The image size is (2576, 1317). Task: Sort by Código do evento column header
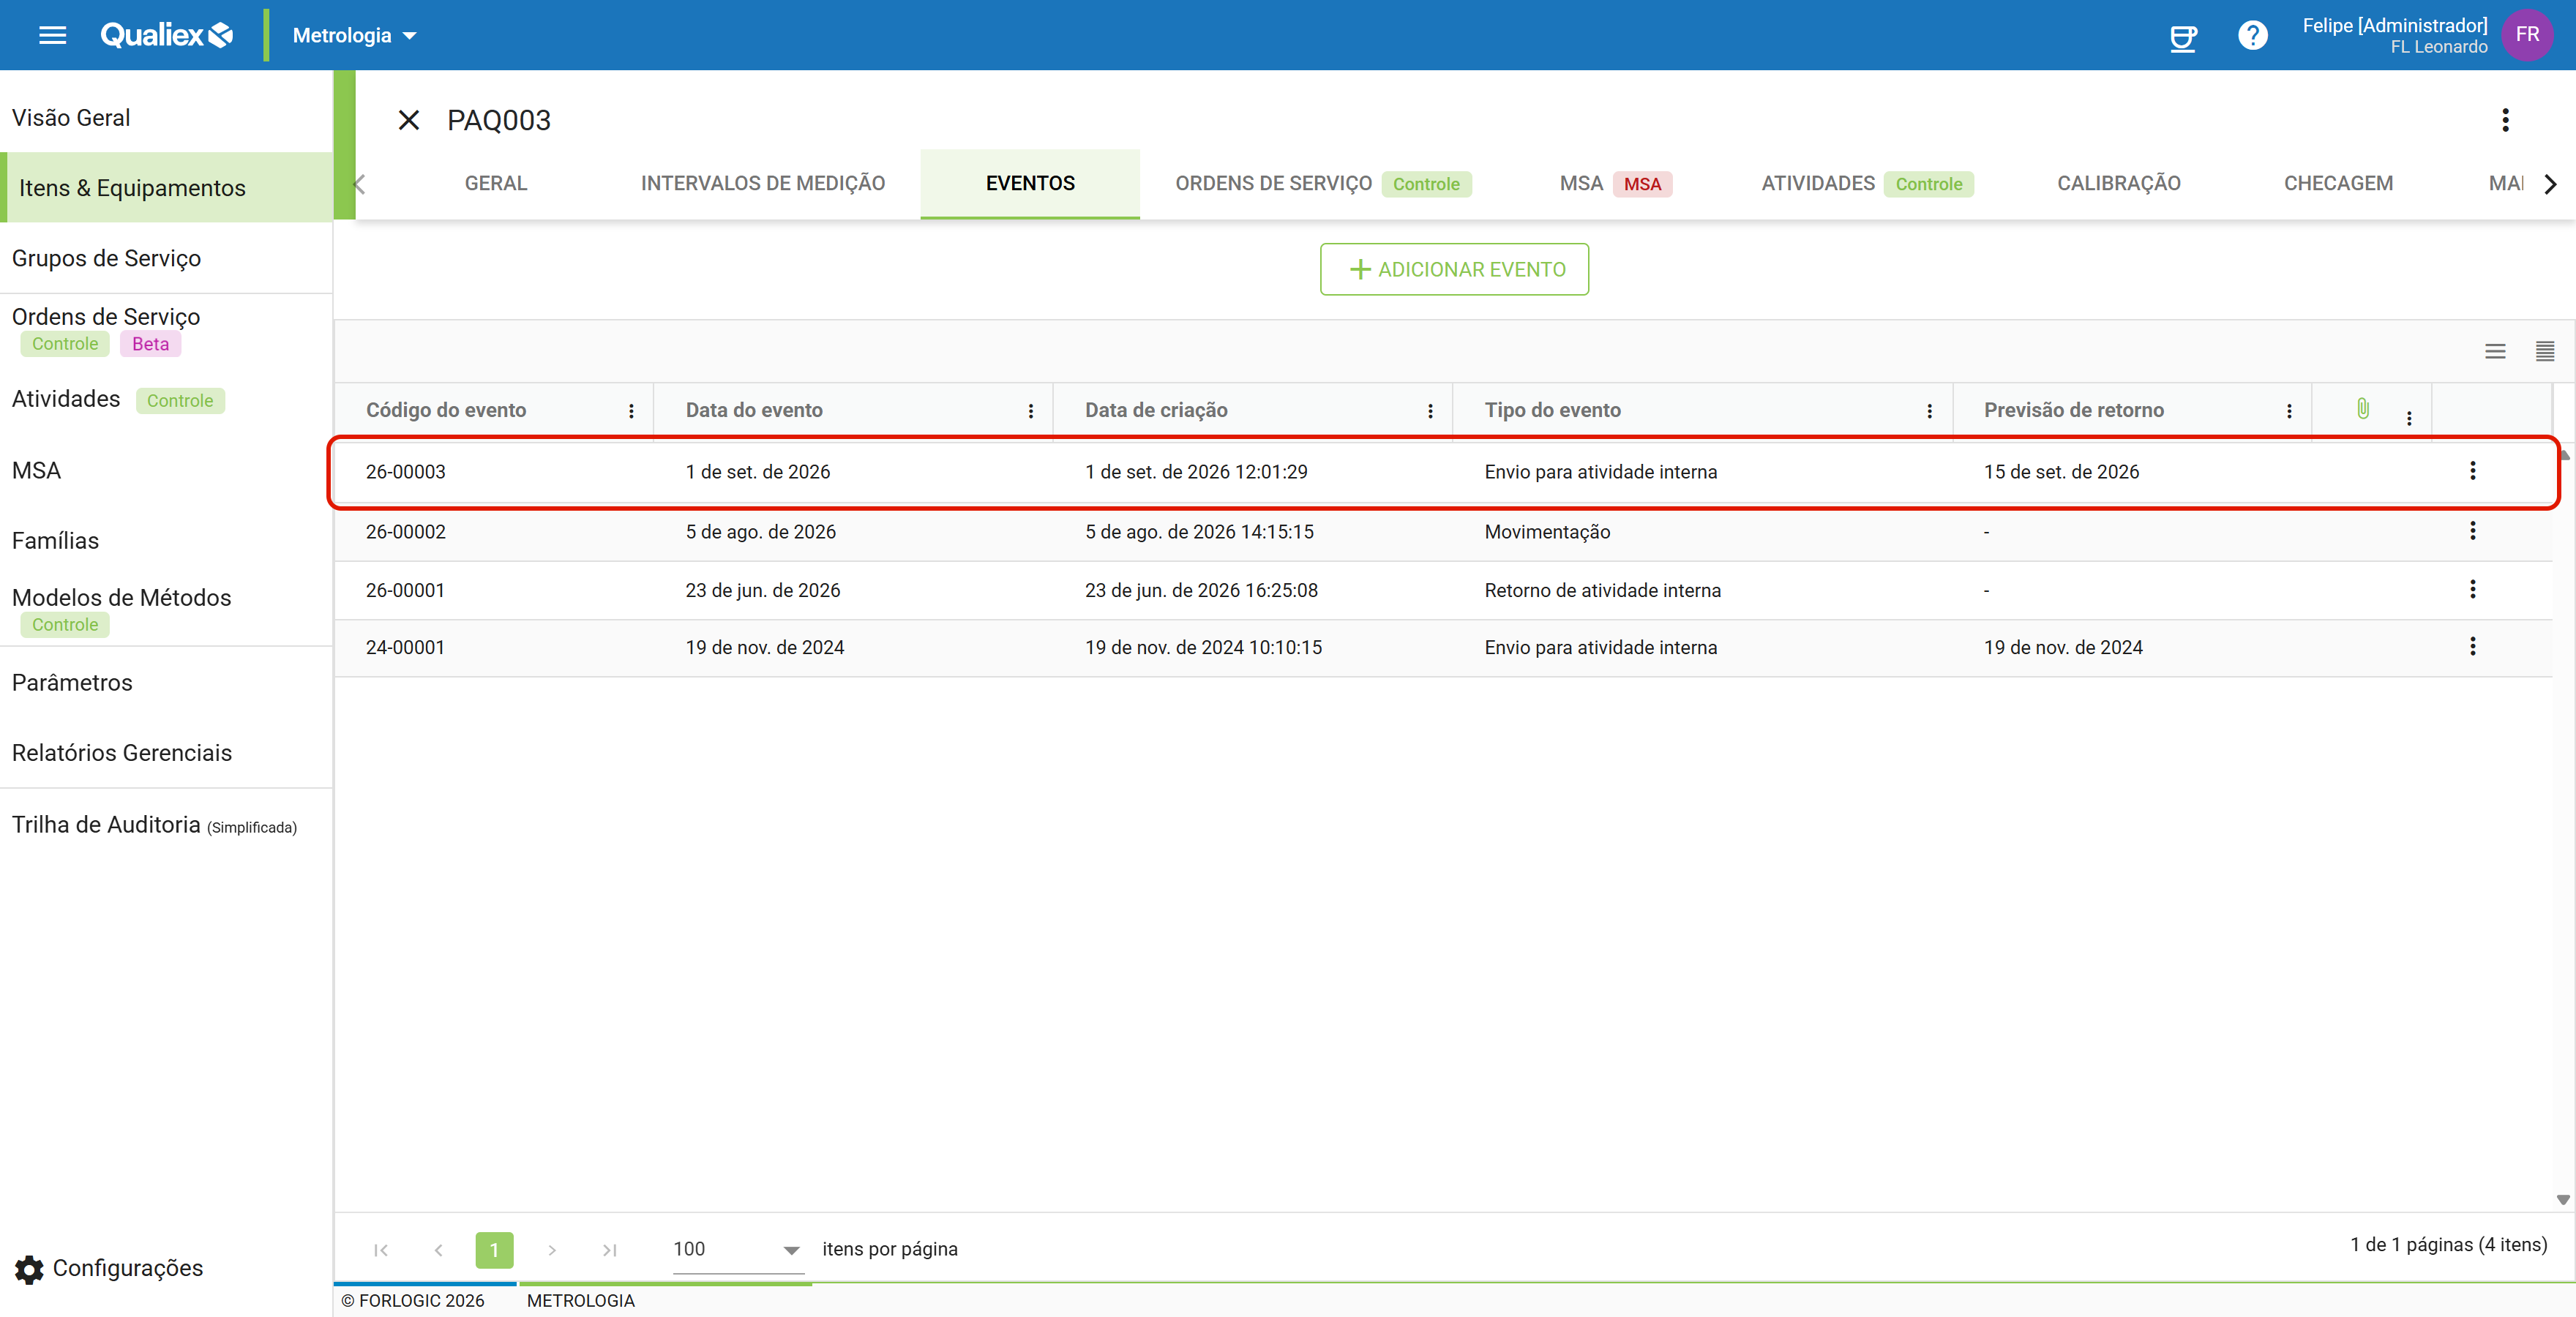[446, 410]
